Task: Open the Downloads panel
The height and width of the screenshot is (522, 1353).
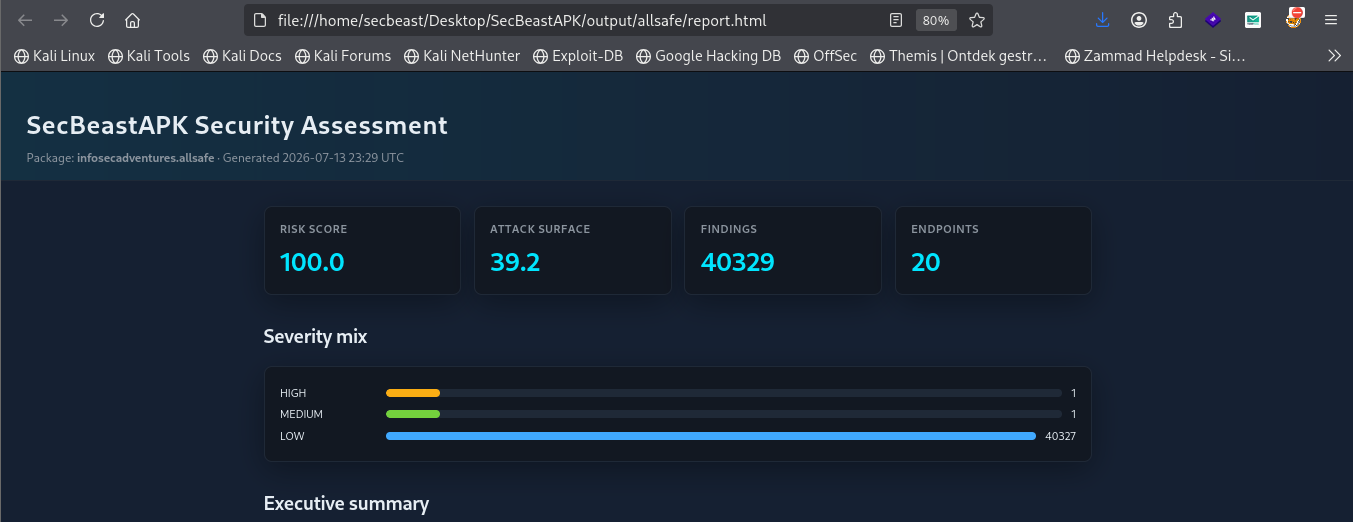Action: pos(1103,20)
